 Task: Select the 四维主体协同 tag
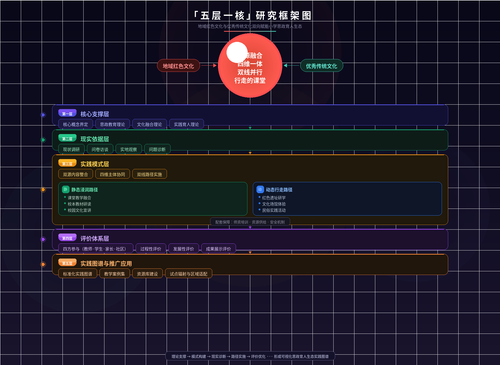pyautogui.click(x=113, y=174)
